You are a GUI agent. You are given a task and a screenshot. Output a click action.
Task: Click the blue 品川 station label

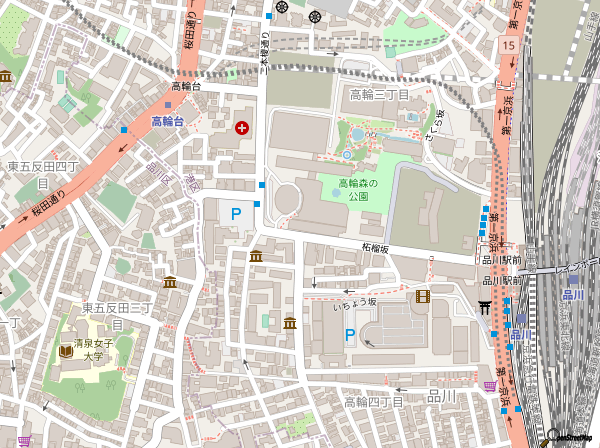(572, 294)
